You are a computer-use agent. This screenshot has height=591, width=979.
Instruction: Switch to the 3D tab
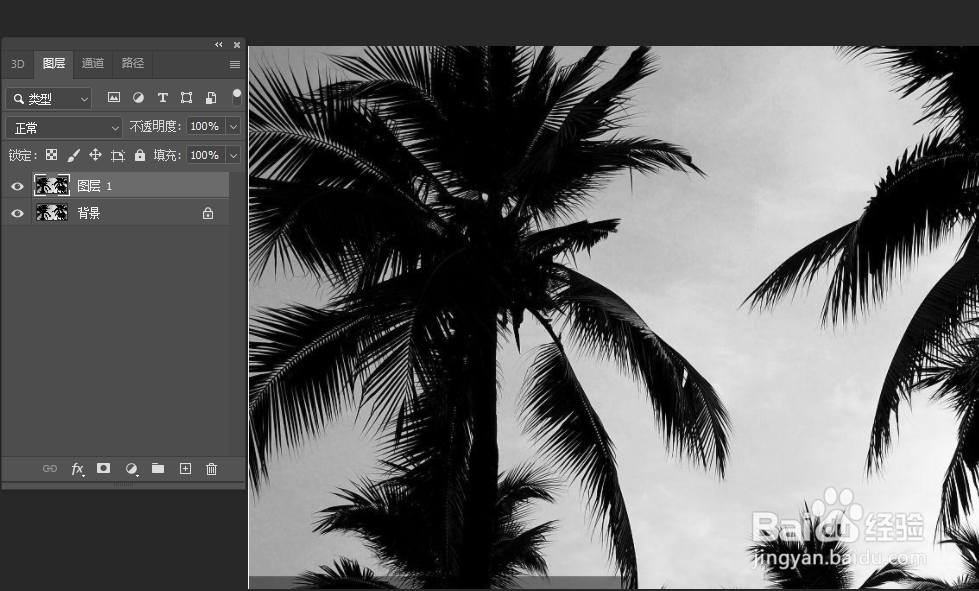[17, 64]
